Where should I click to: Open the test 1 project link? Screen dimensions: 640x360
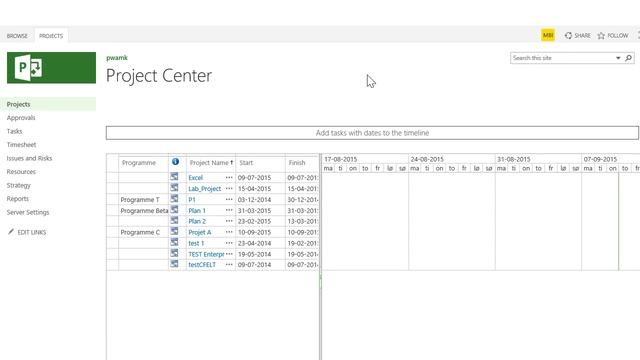[x=196, y=243]
